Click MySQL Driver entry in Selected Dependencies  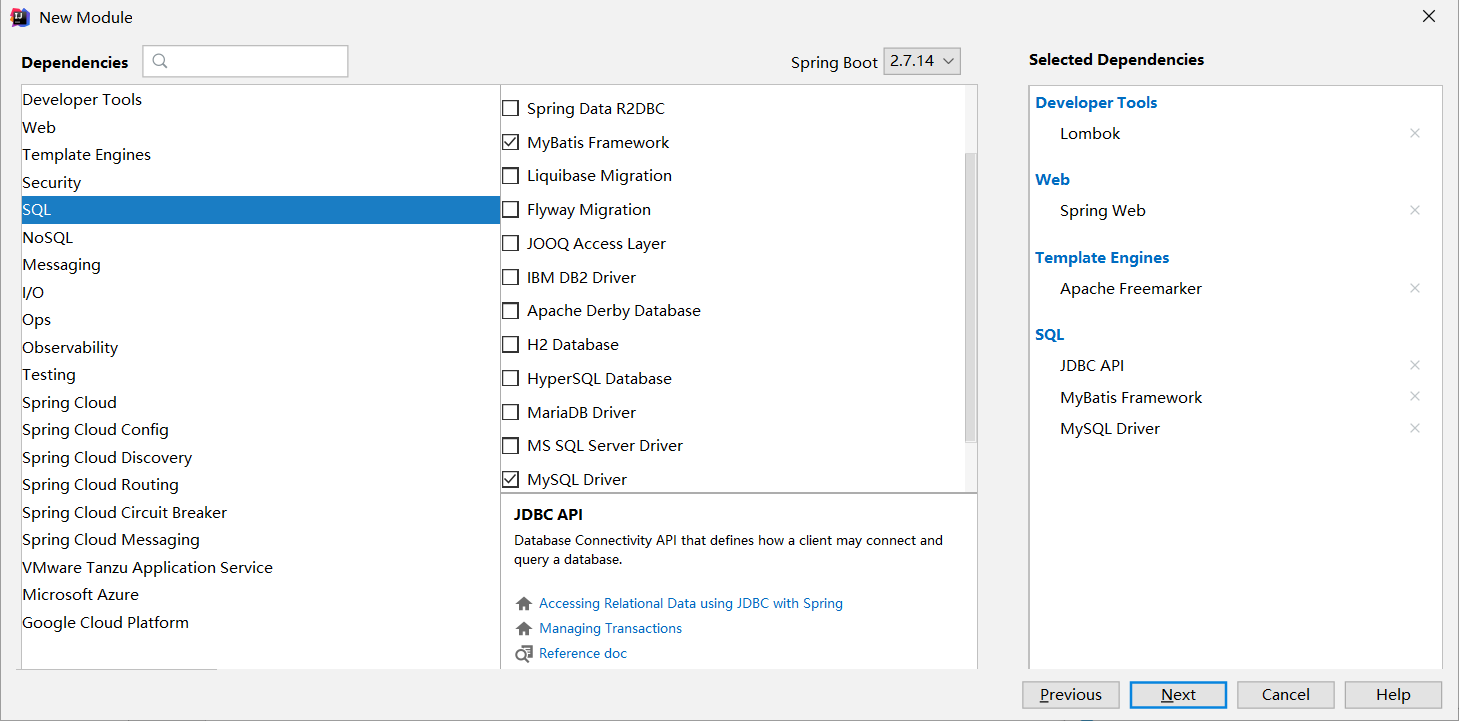(1110, 428)
